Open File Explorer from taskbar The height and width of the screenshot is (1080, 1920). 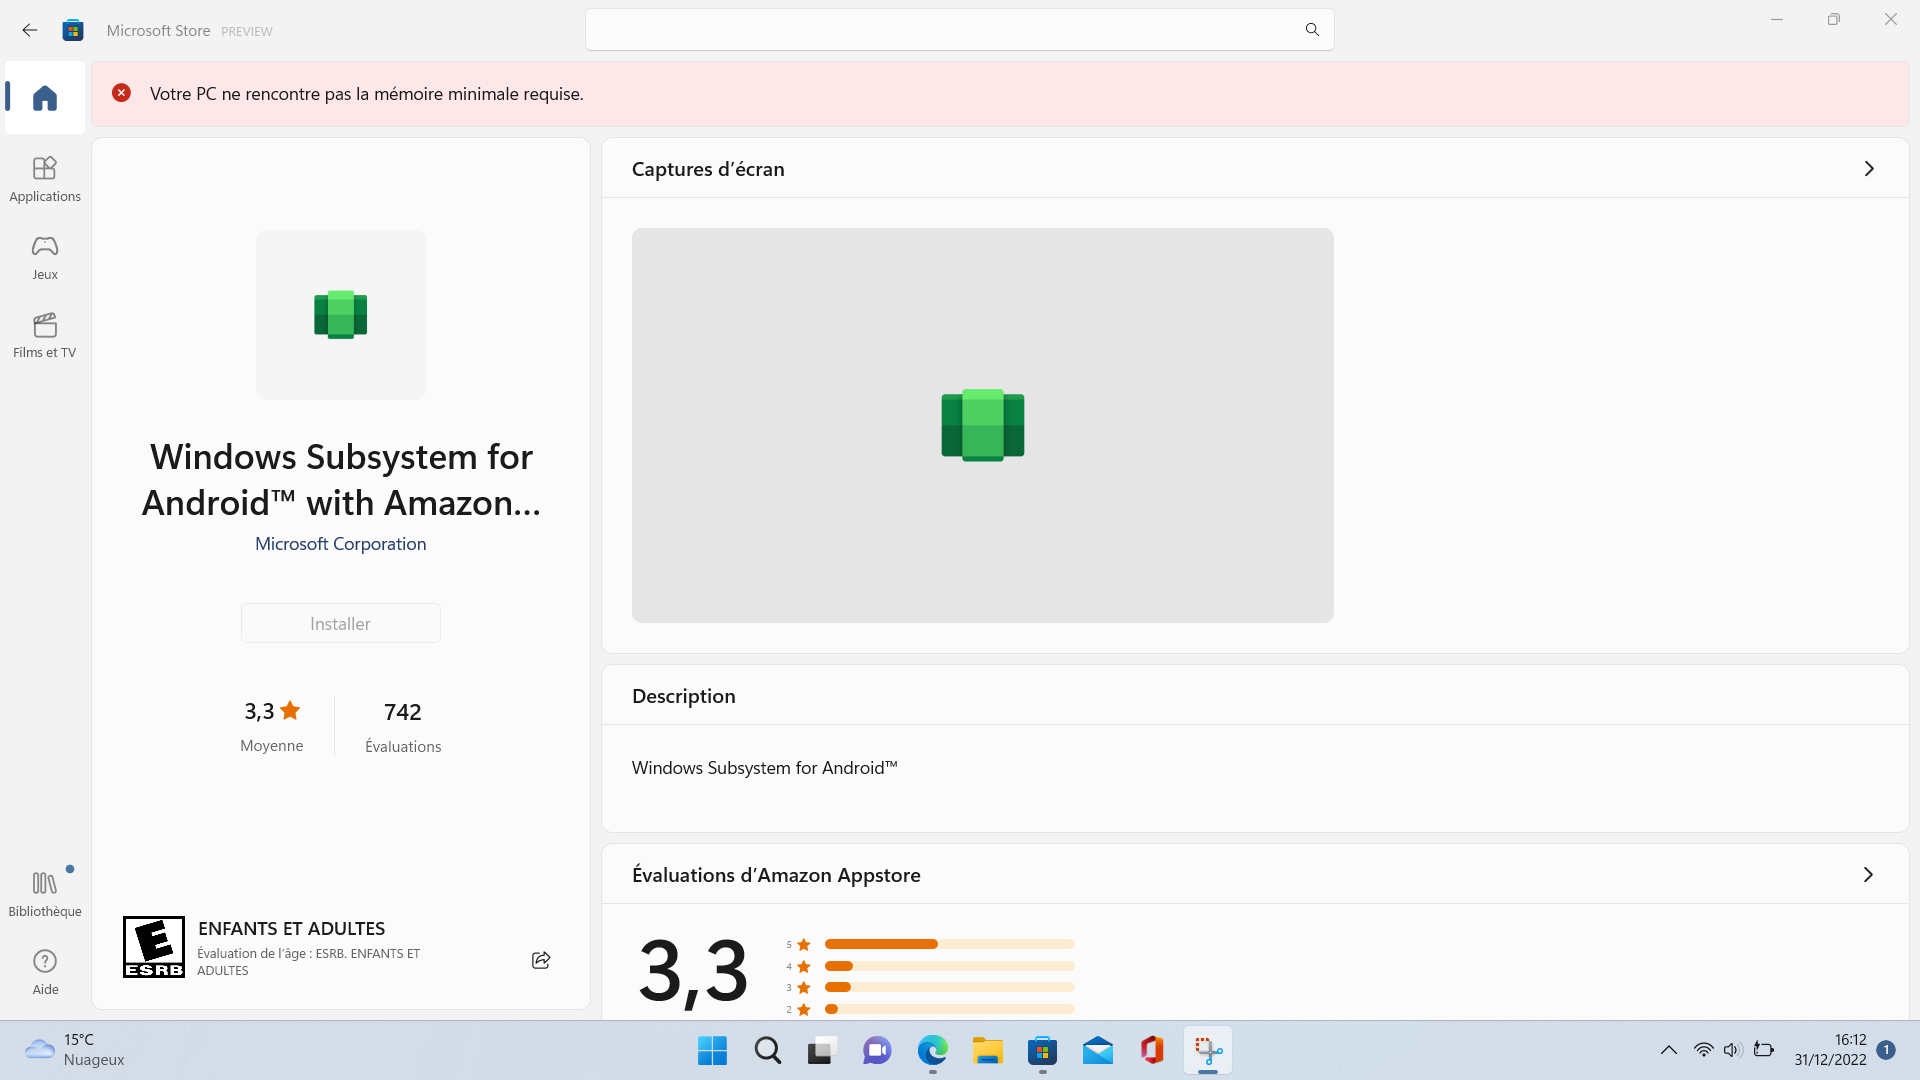pyautogui.click(x=988, y=1051)
